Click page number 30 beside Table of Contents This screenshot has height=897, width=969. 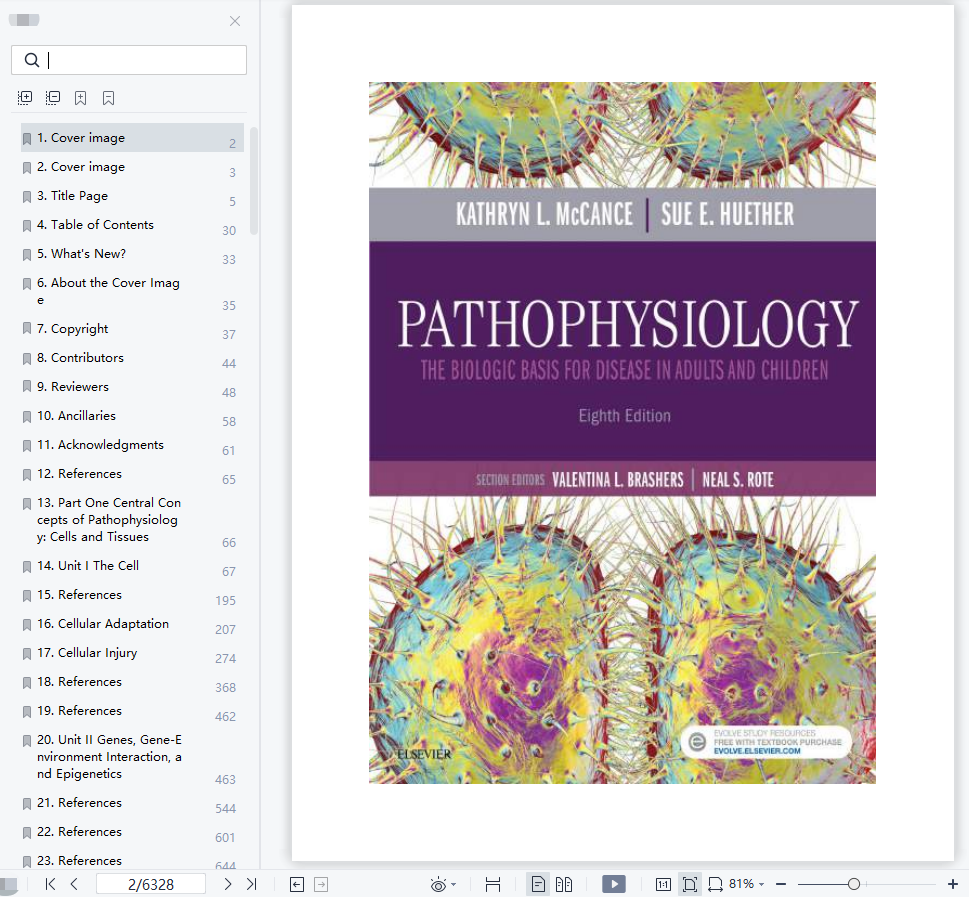coord(229,231)
